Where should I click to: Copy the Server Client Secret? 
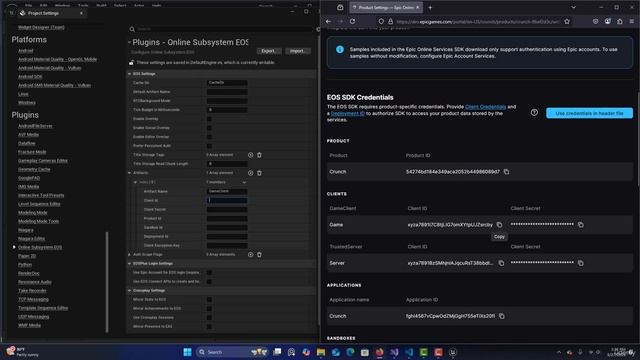point(581,263)
